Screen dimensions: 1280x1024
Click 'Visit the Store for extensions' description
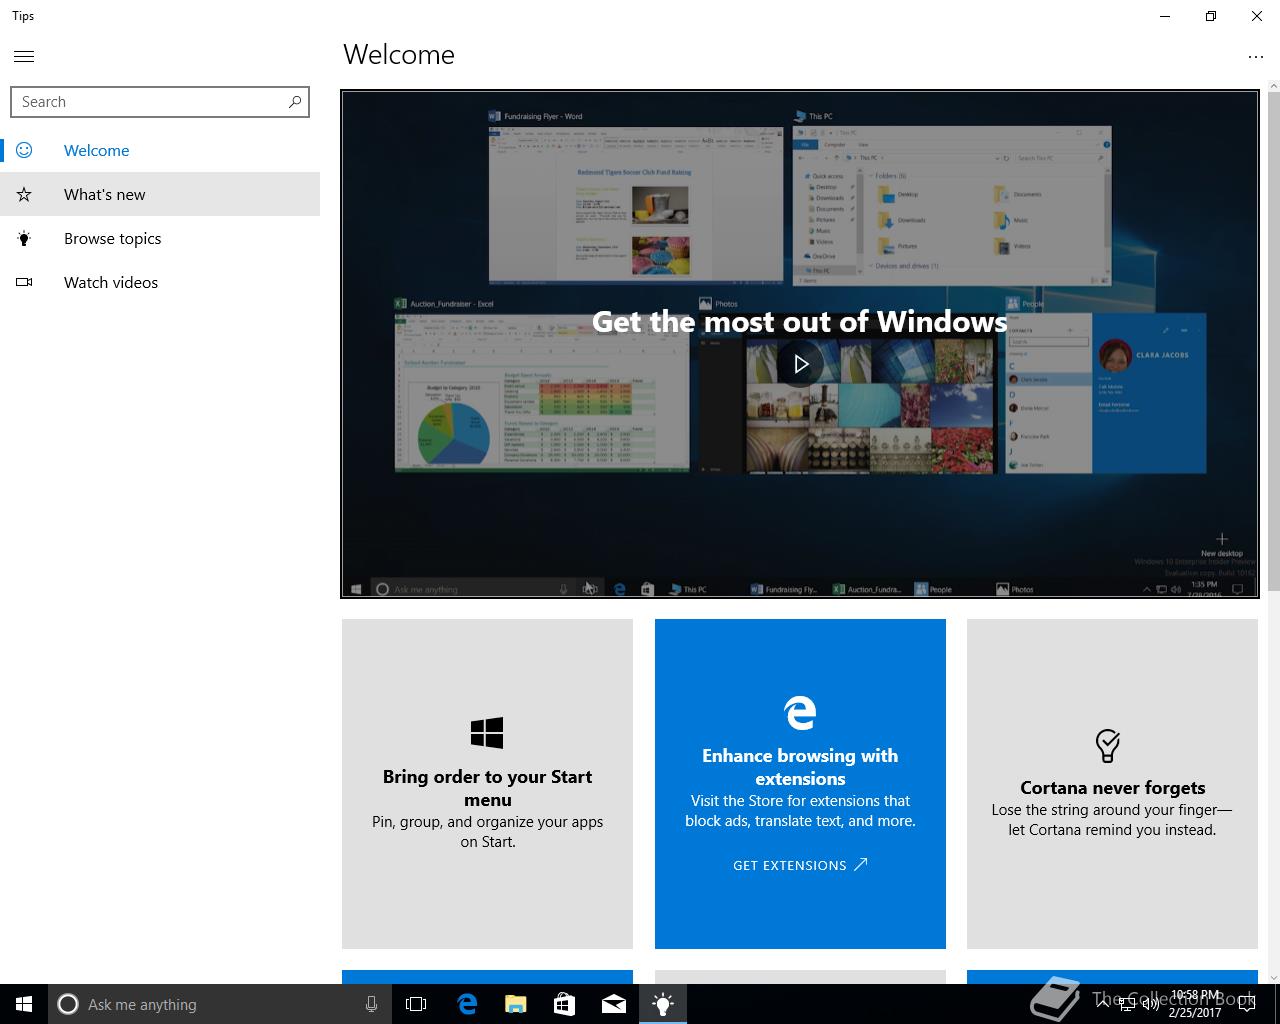tap(800, 811)
